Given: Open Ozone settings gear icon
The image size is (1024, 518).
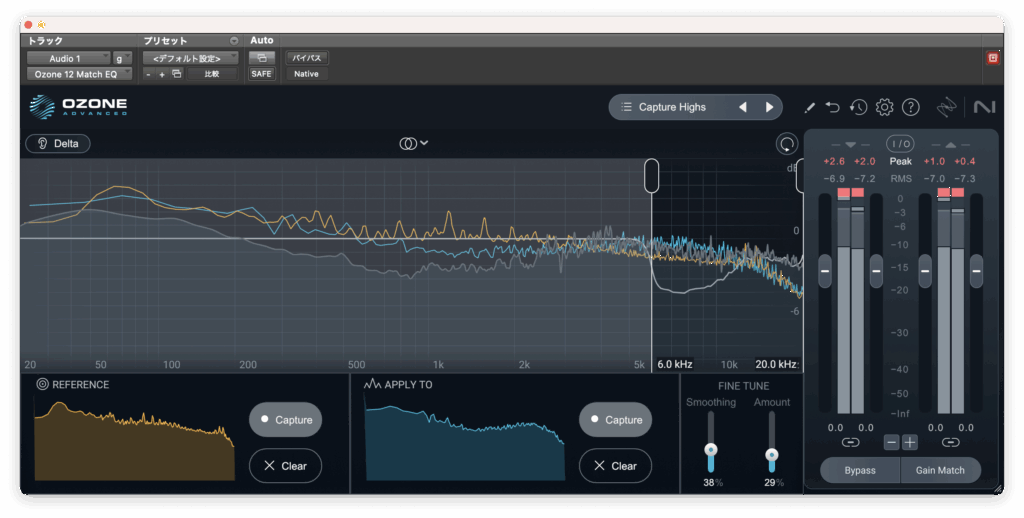Looking at the screenshot, I should click(x=884, y=107).
